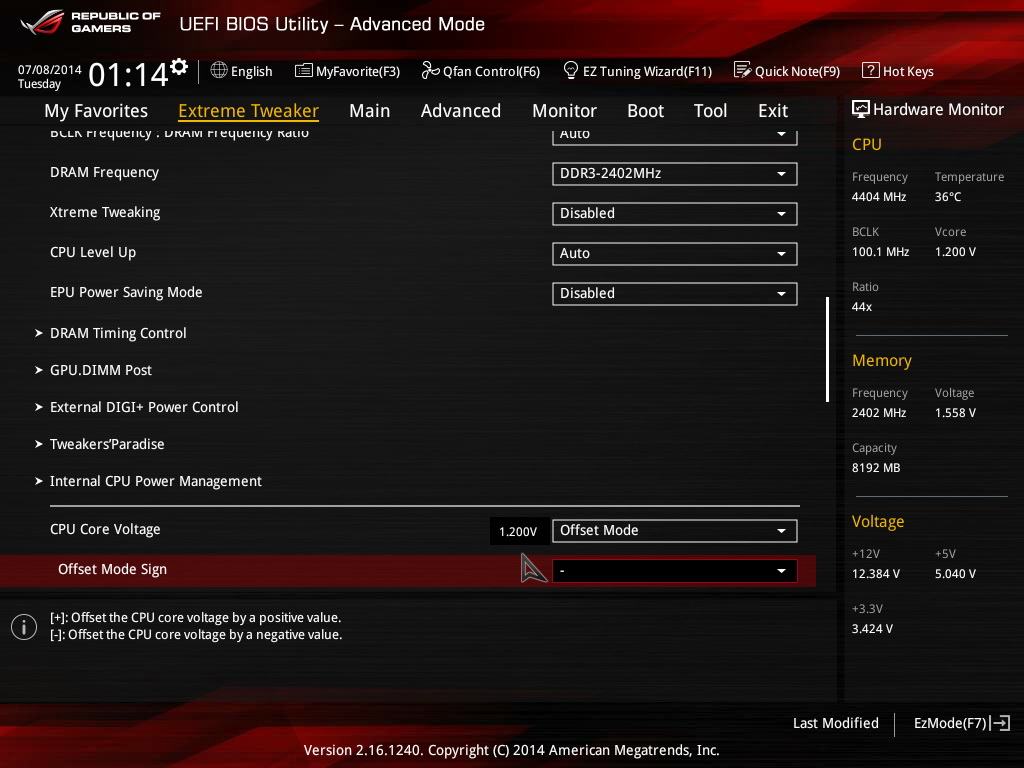
Task: Switch to EzMode(F7)
Action: 962,723
